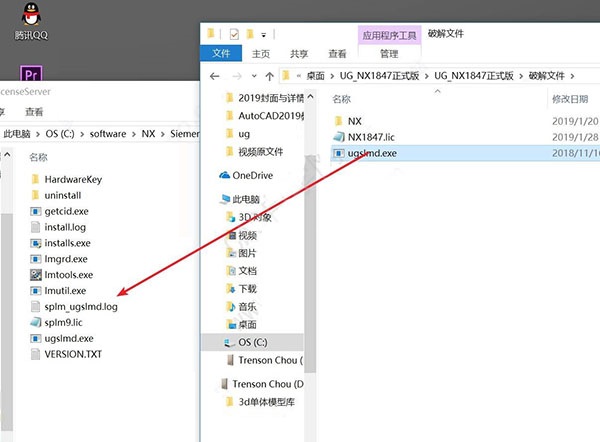Open the 文件 menu tab
This screenshot has height=442, width=600.
[x=221, y=54]
